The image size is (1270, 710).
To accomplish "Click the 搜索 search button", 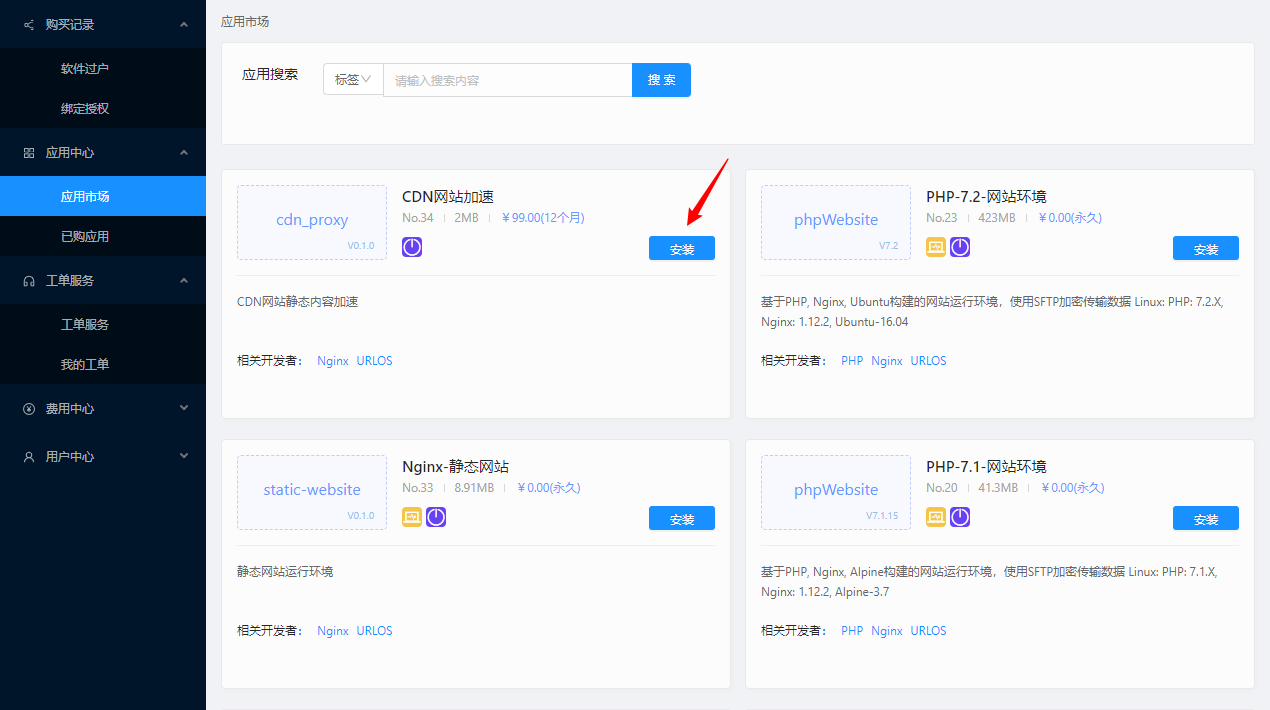I will (661, 80).
